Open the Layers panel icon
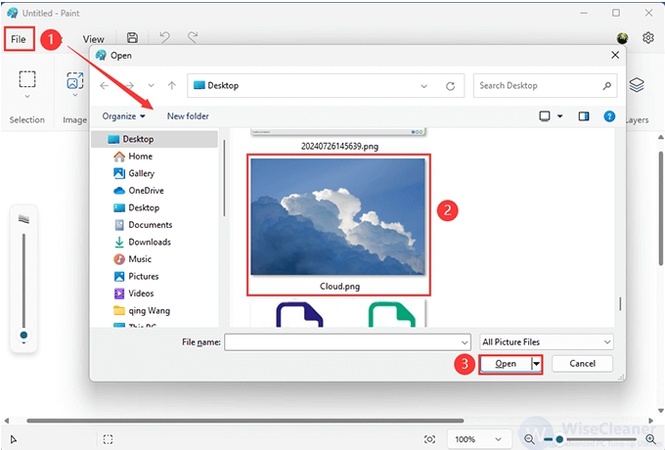The image size is (665, 450). (637, 85)
